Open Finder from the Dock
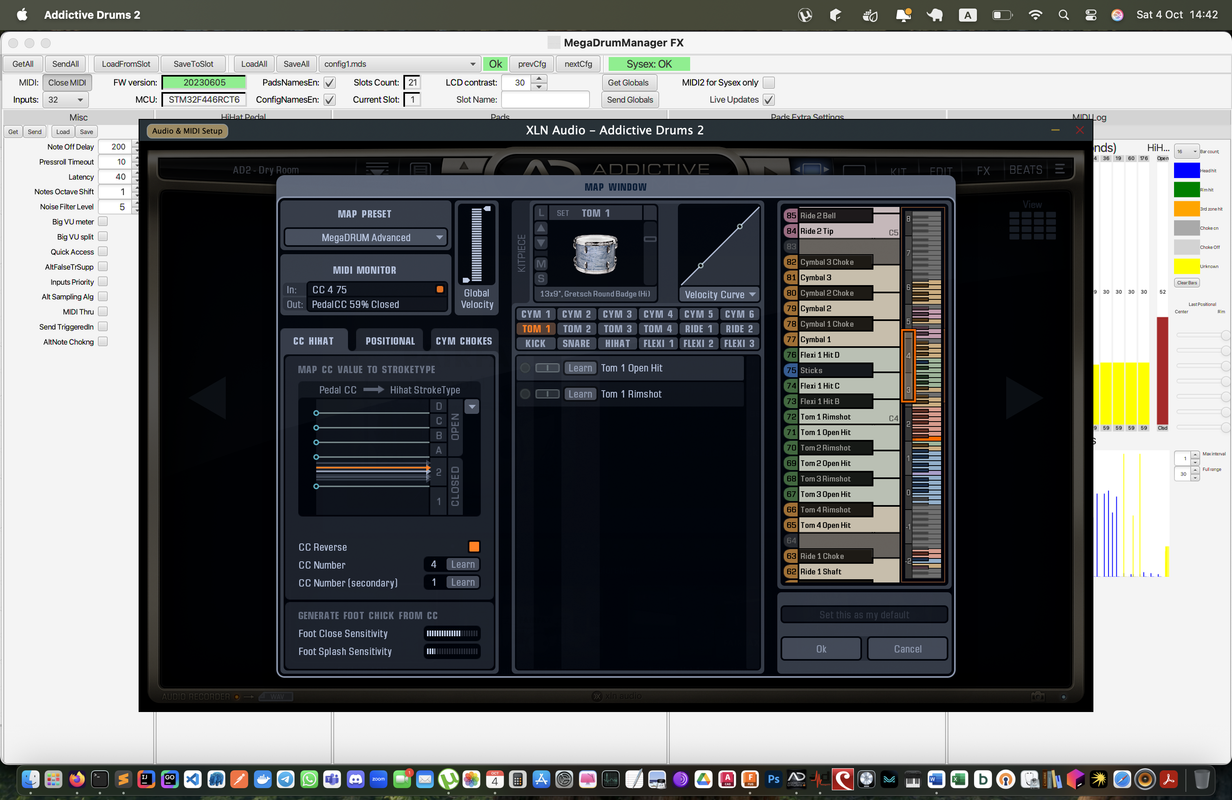 [30, 779]
